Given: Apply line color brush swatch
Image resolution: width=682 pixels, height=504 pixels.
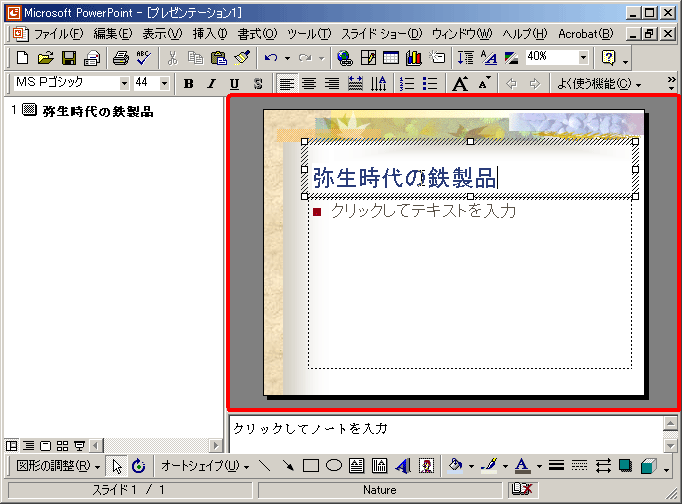Looking at the screenshot, I should click(489, 466).
